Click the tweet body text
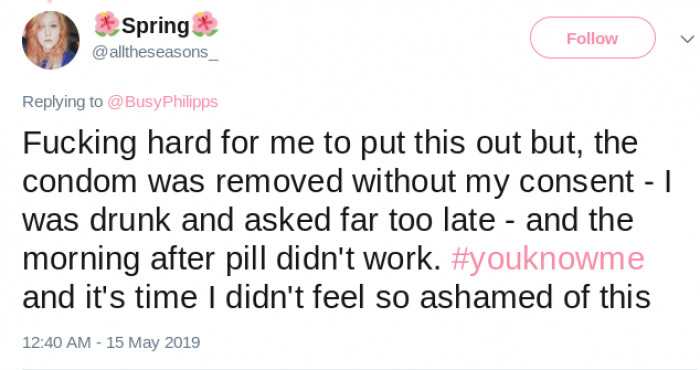 [346, 220]
